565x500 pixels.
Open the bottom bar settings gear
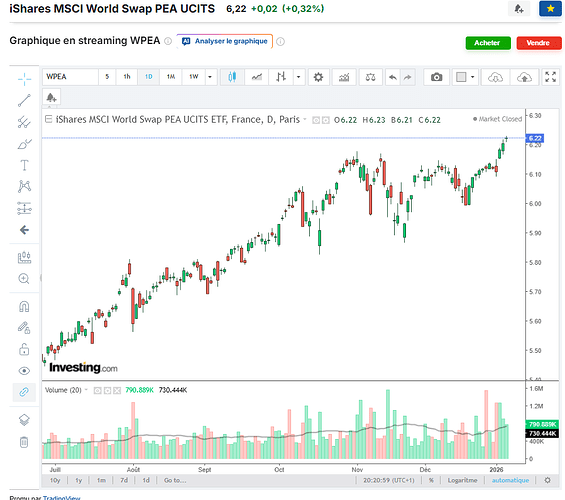(x=547, y=480)
